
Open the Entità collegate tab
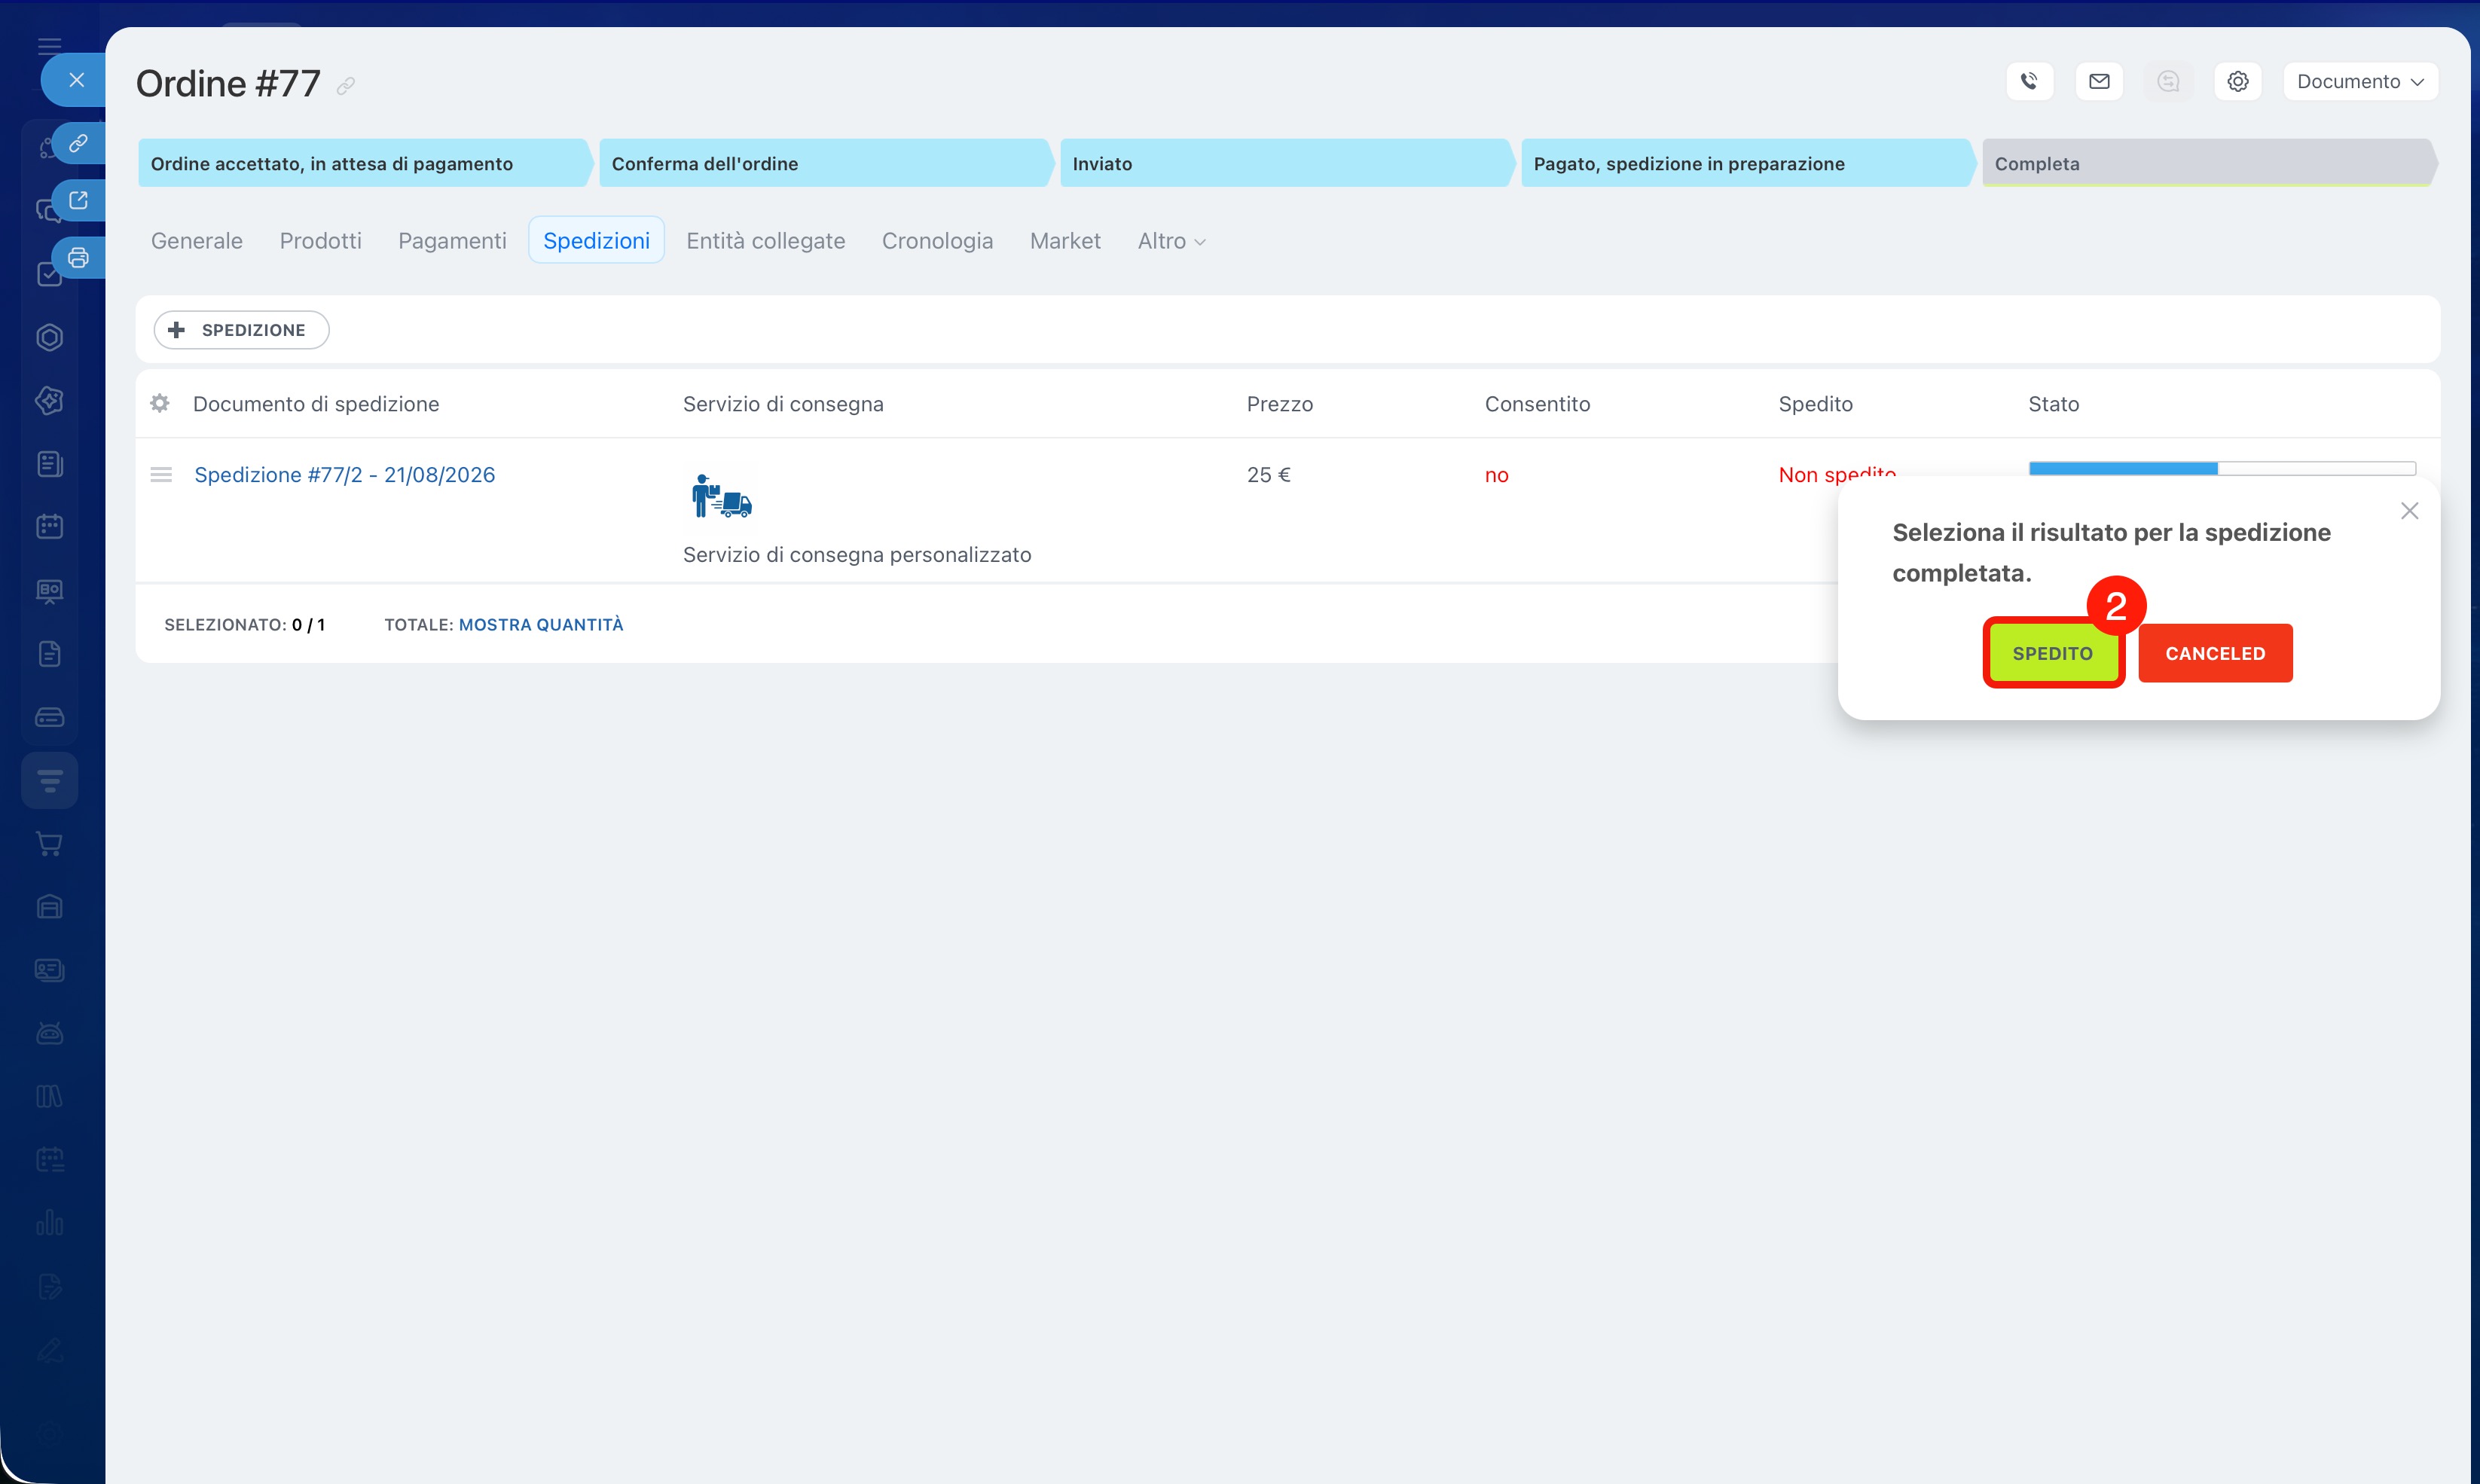[x=765, y=241]
